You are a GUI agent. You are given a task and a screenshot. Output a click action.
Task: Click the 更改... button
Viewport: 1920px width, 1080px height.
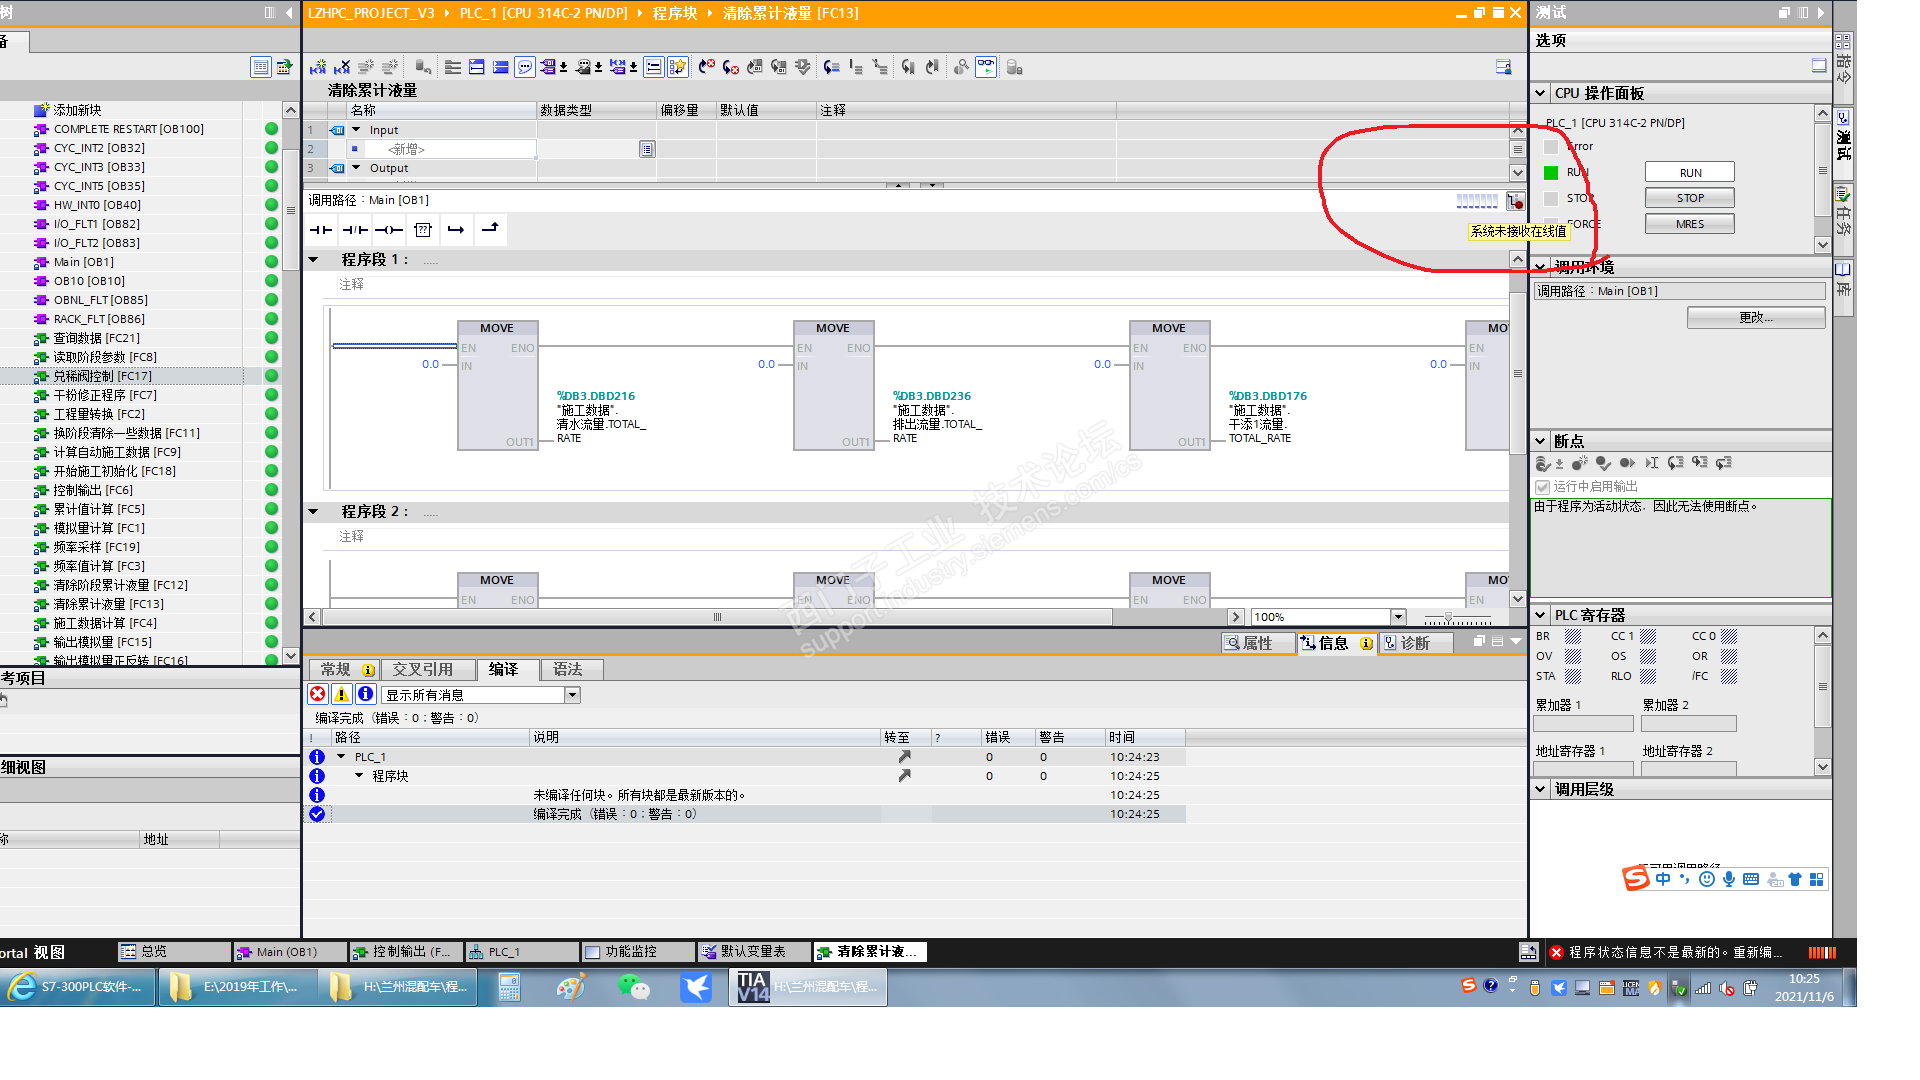(x=1755, y=318)
